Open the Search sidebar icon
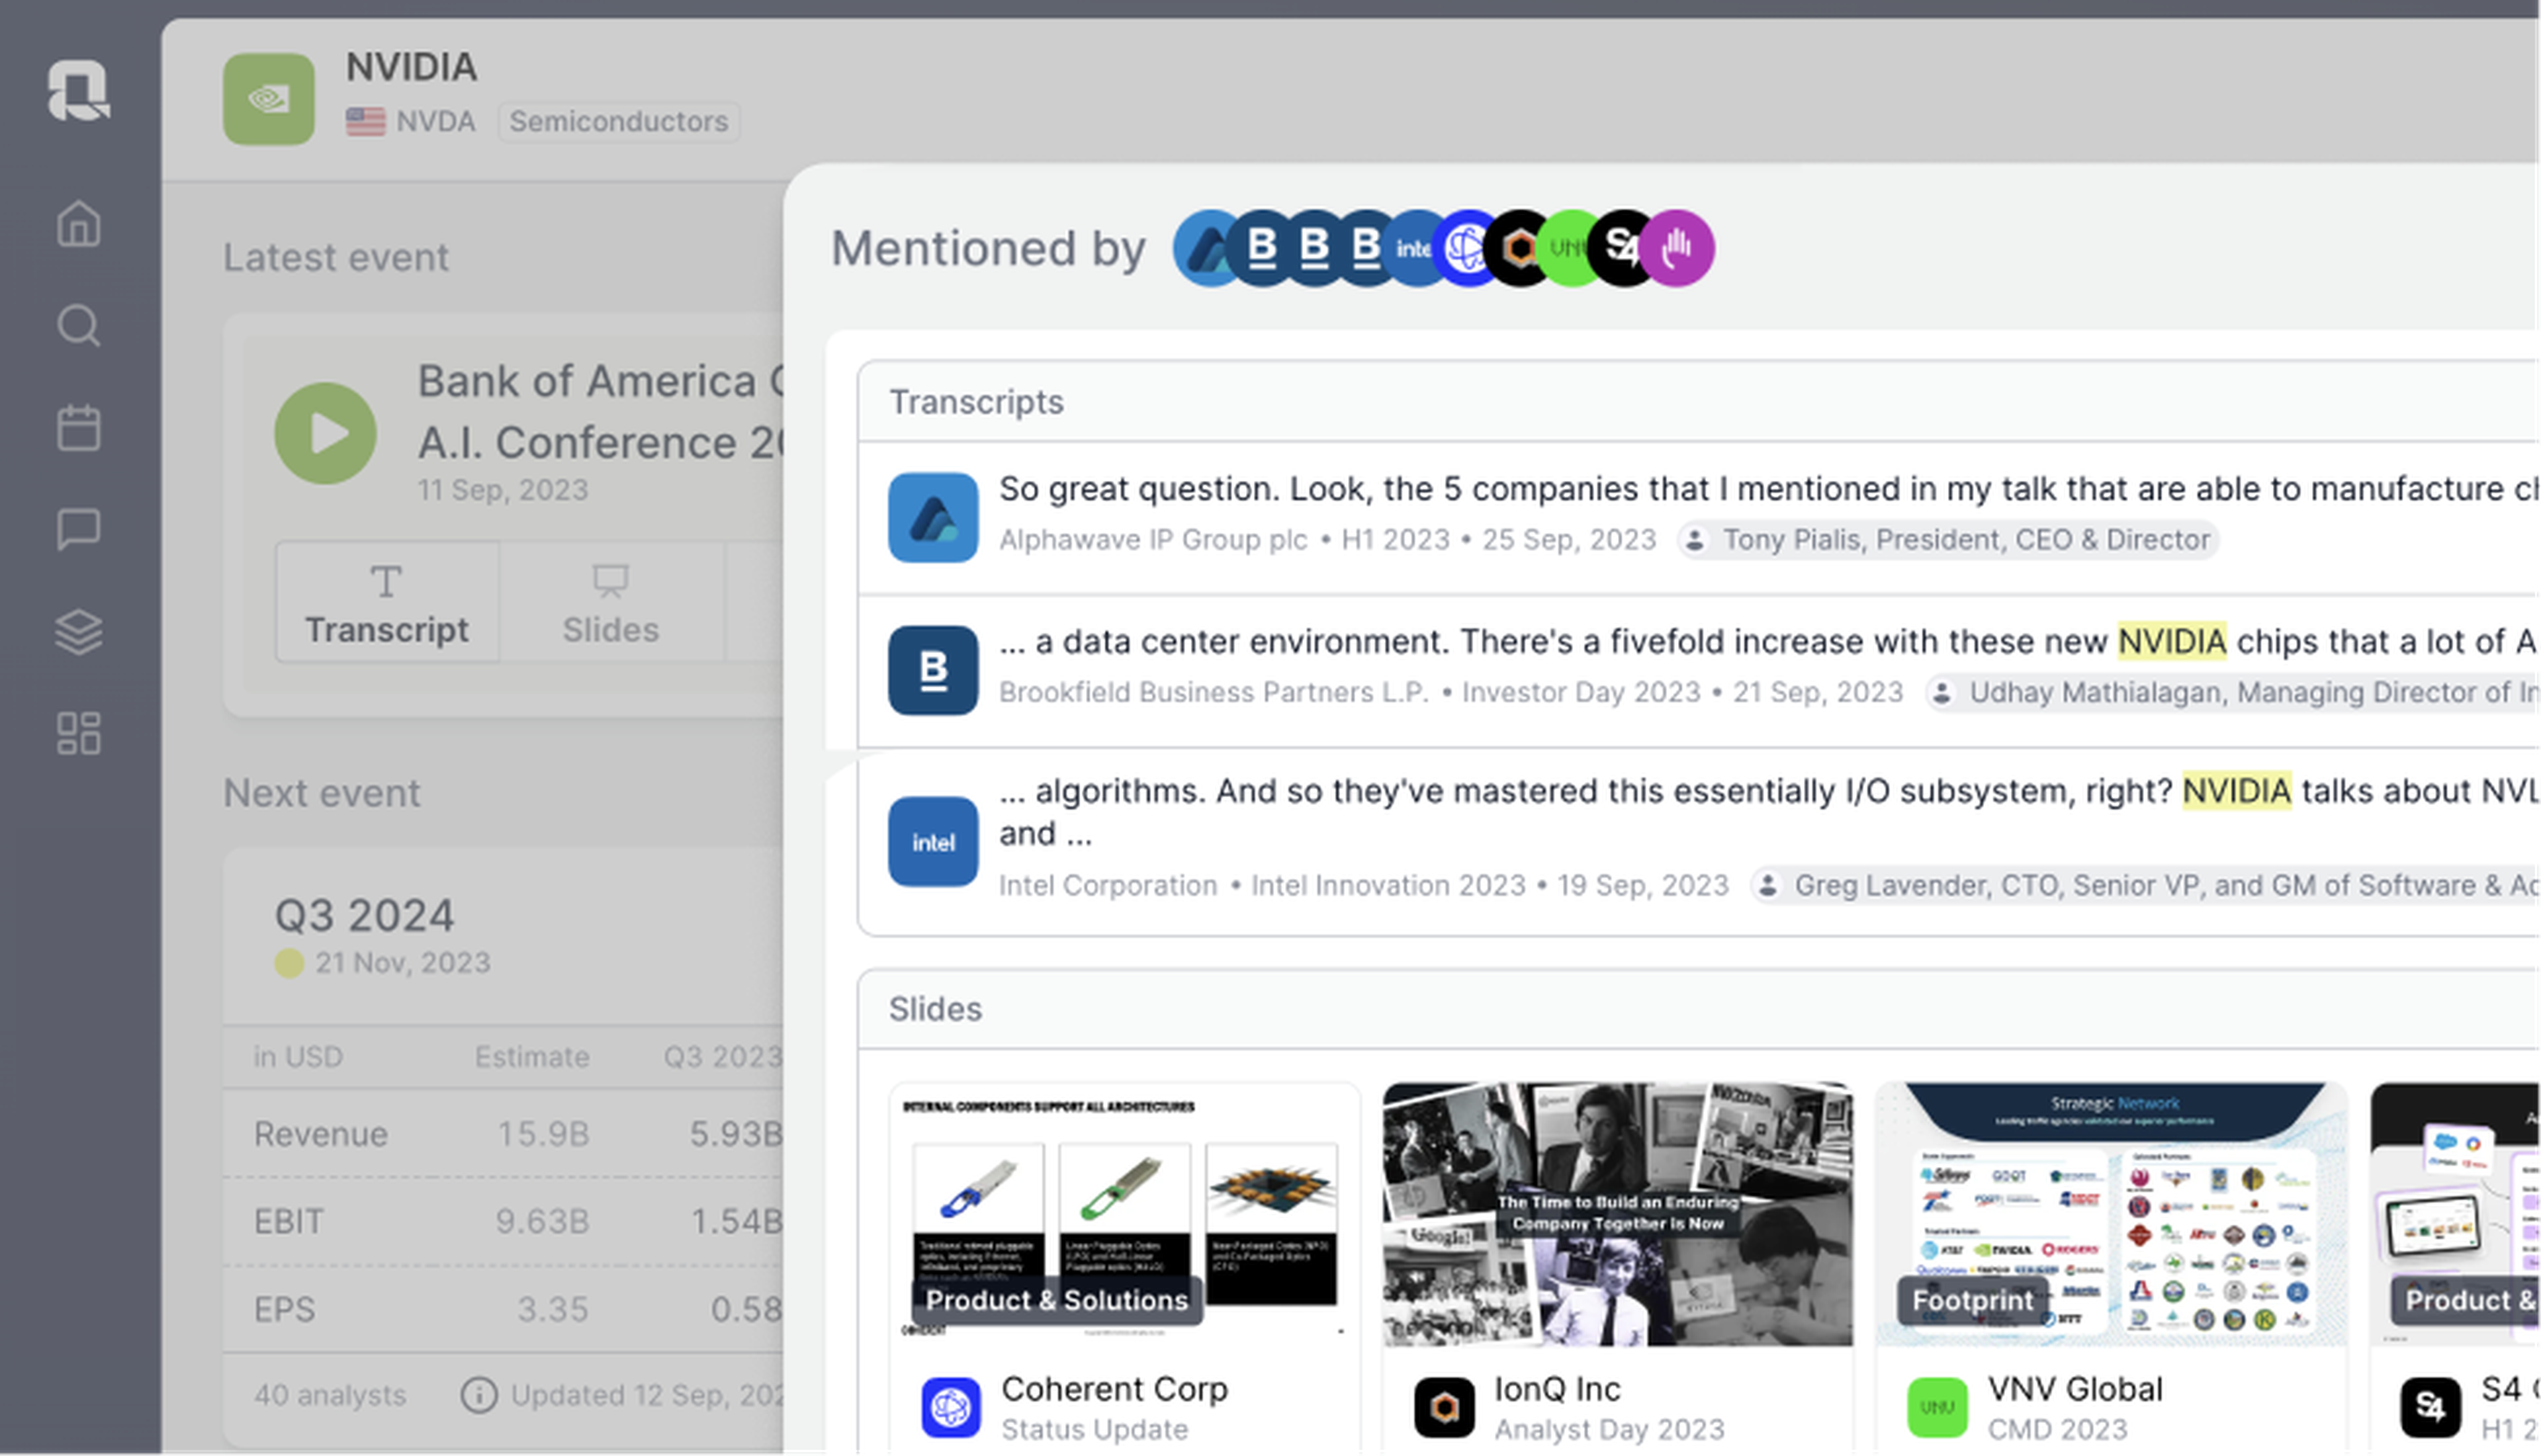 click(79, 325)
